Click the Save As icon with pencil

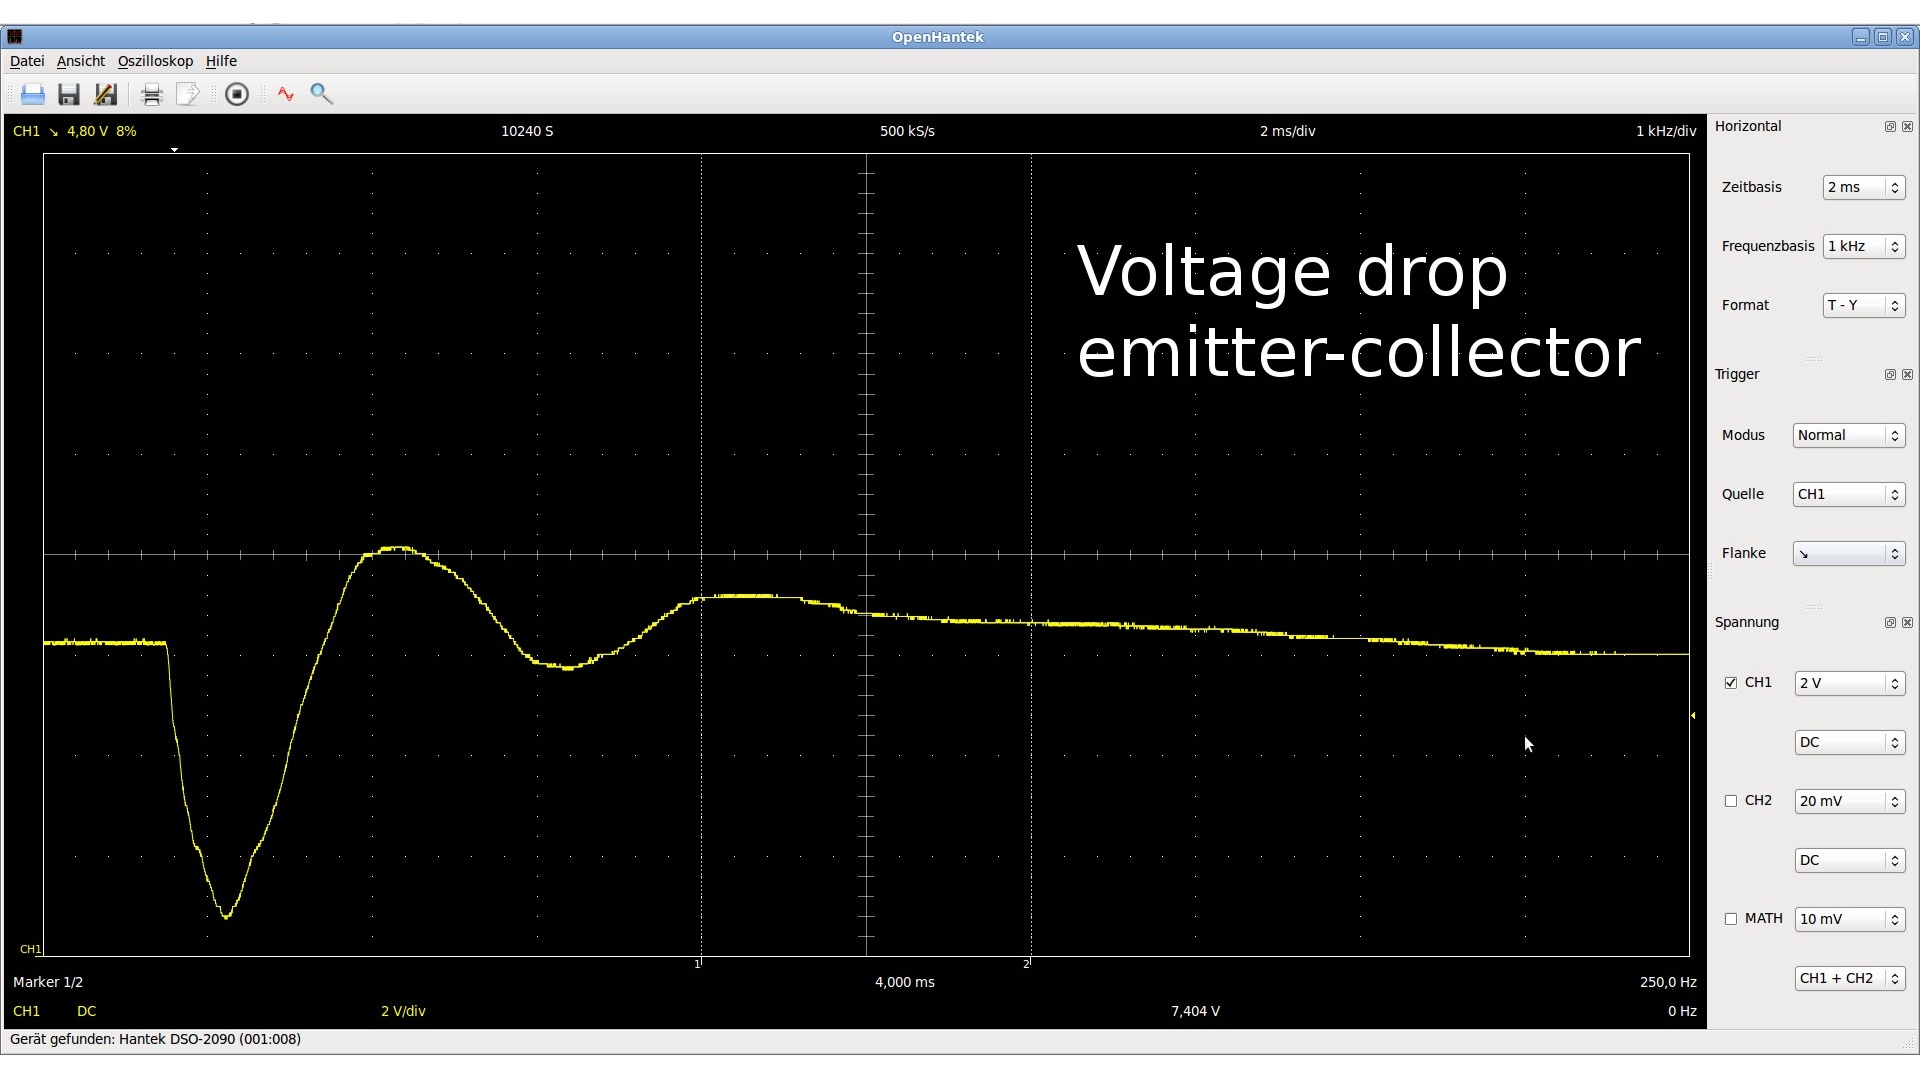105,94
